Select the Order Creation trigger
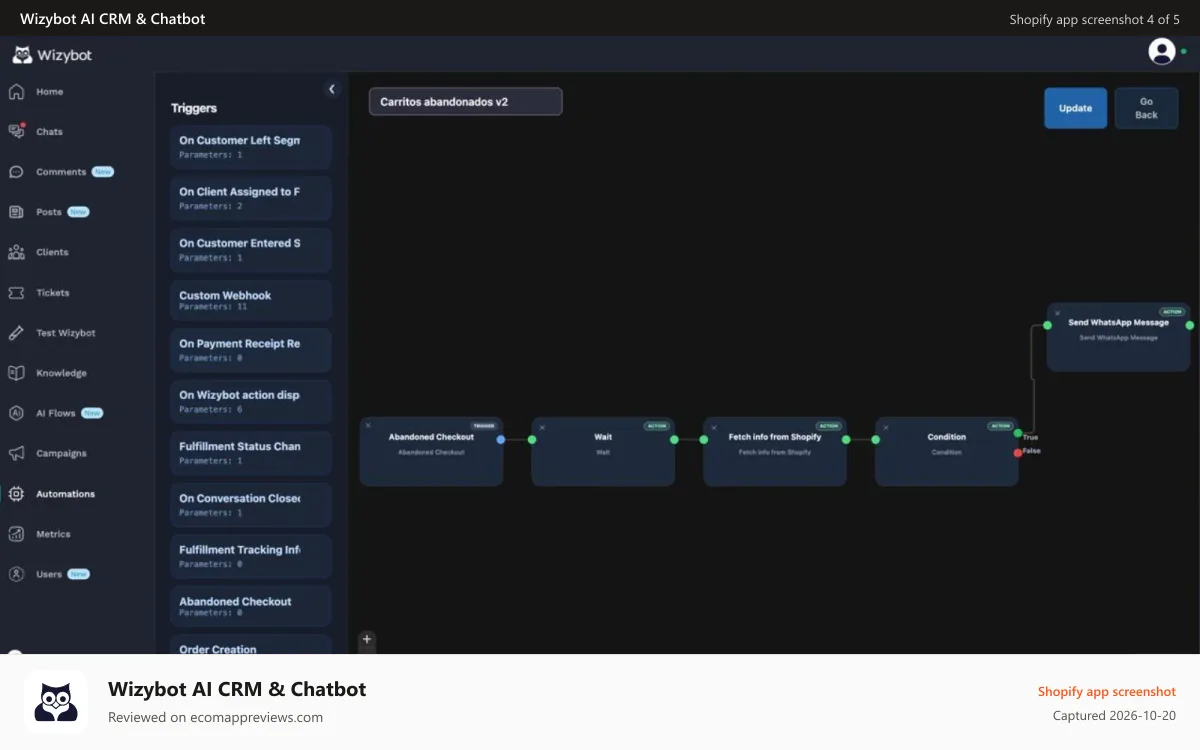Image resolution: width=1200 pixels, height=750 pixels. click(x=250, y=645)
